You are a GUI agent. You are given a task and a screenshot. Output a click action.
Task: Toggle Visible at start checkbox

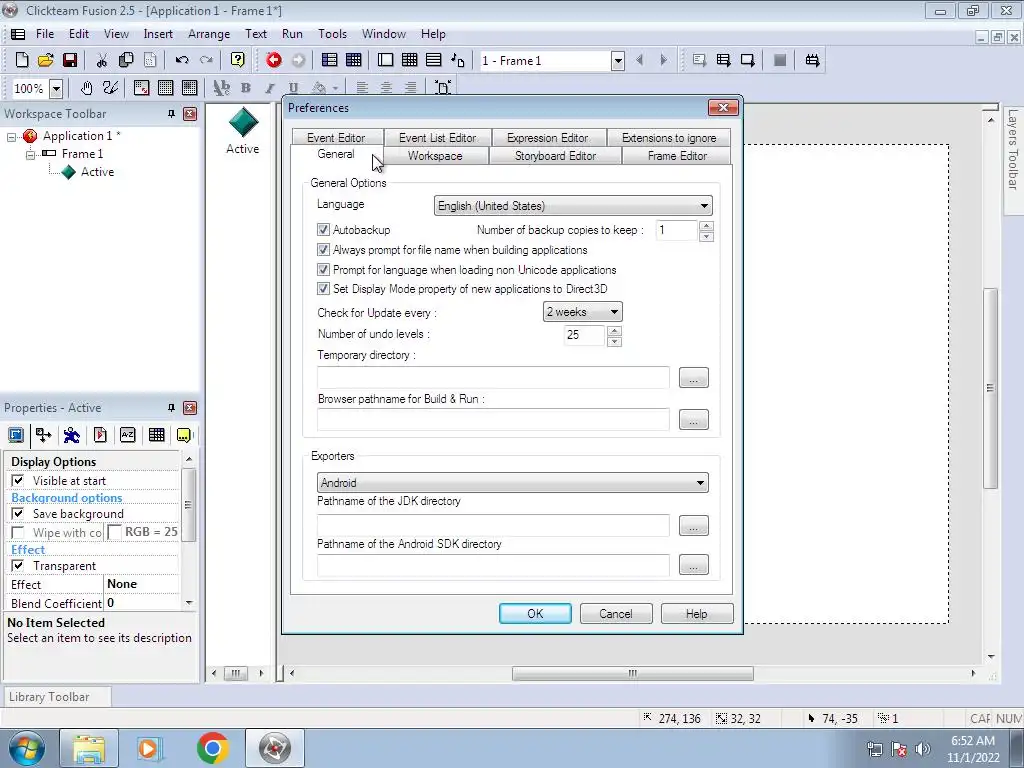[18, 481]
